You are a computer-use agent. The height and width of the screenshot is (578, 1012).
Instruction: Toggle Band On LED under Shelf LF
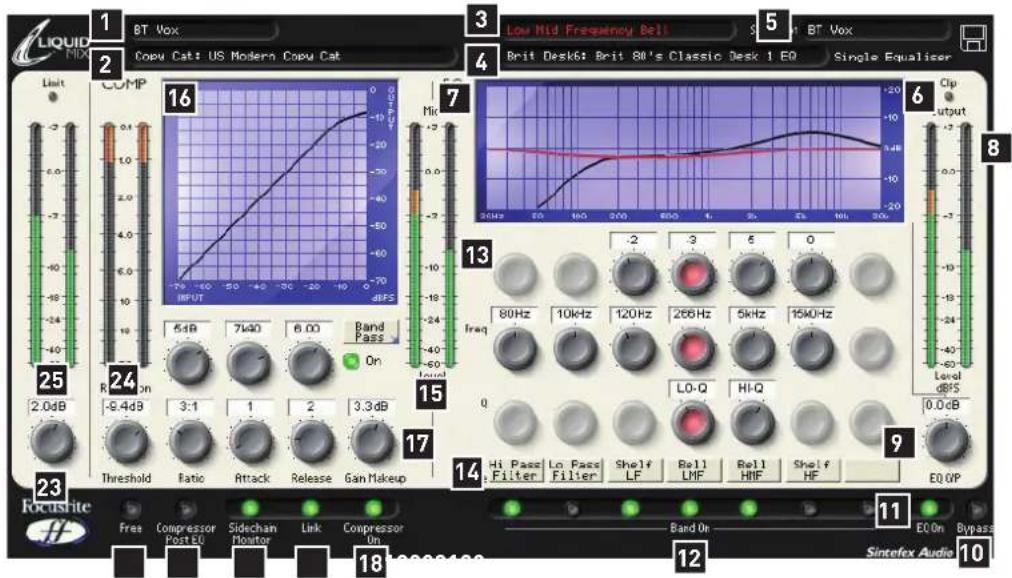point(631,509)
